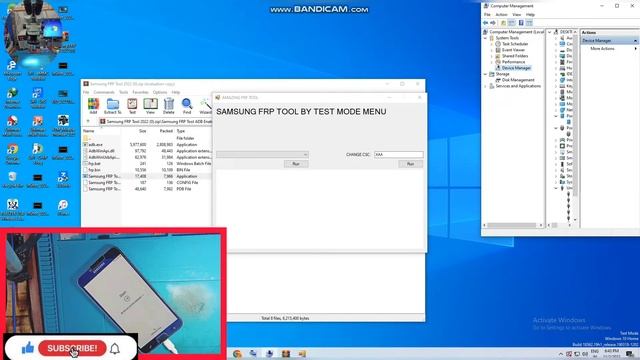Open Google Chrome desktop shortcut
Viewport: 640px width, 360px height.
point(12,154)
